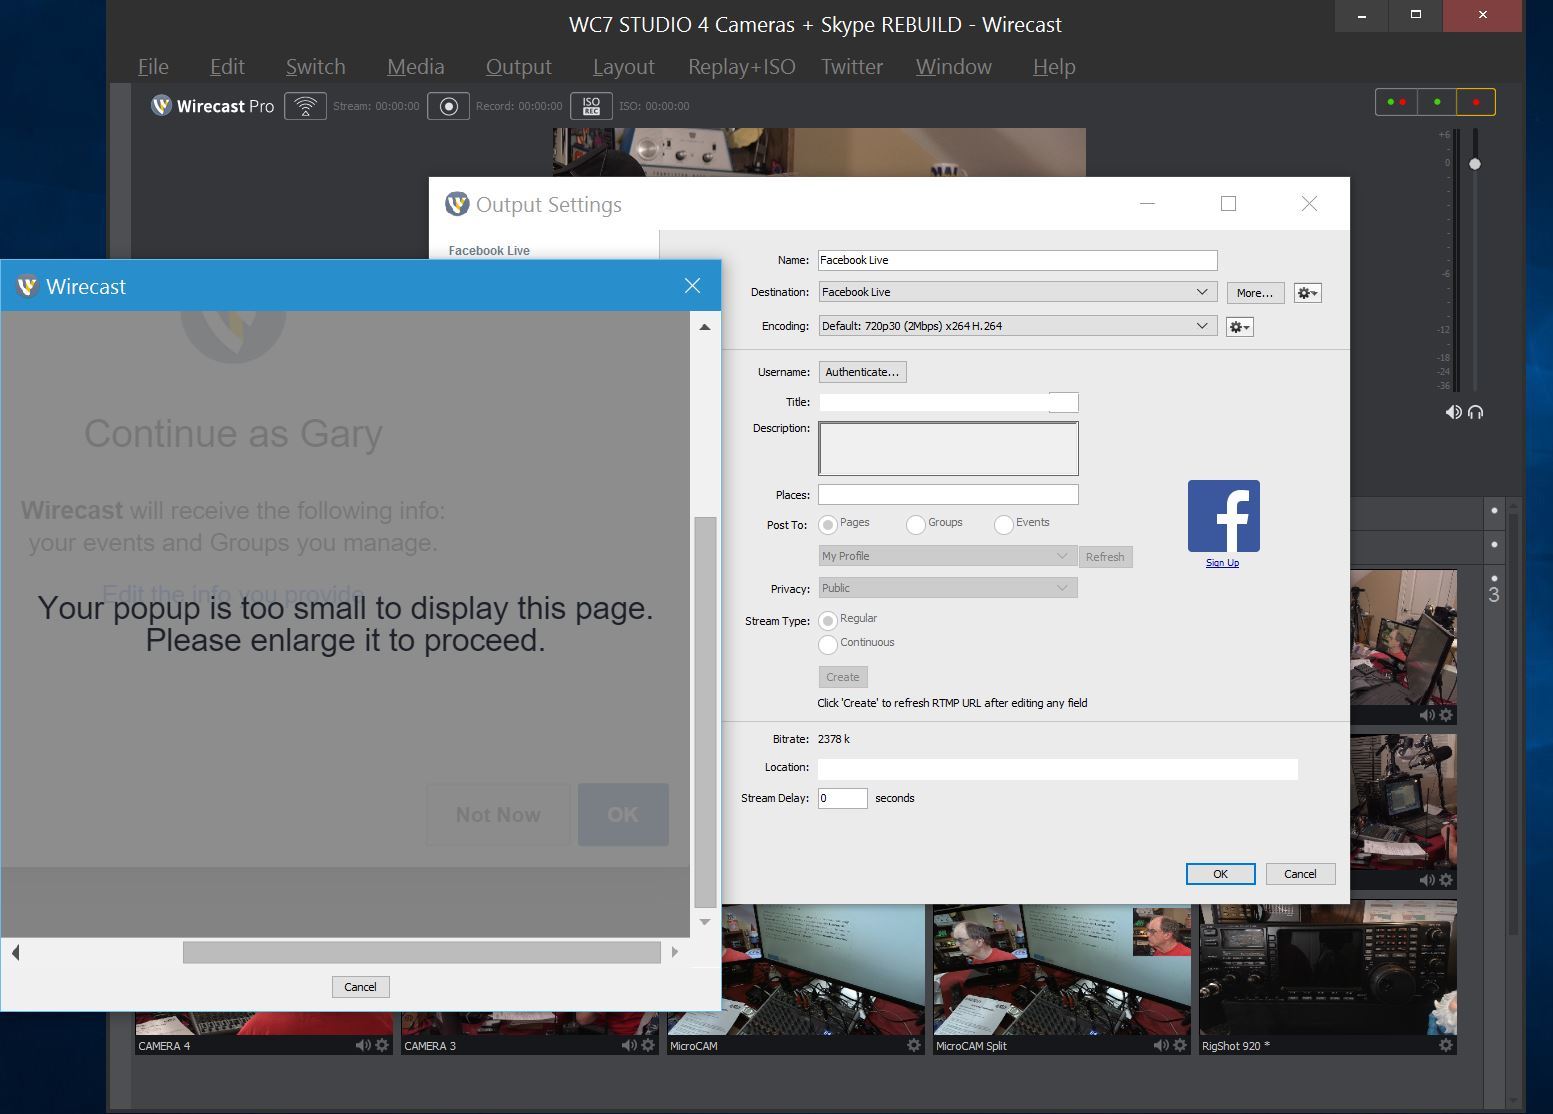Click the Name input field
The image size is (1553, 1114).
[1017, 260]
